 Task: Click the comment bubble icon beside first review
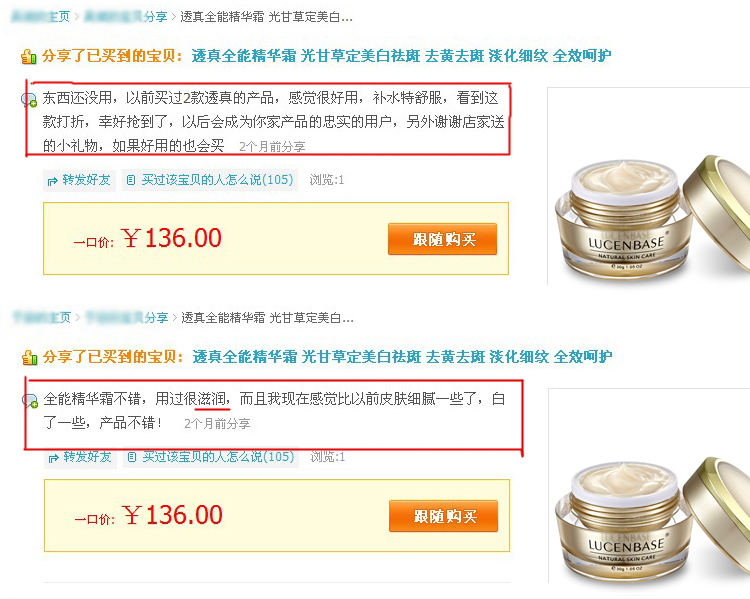pyautogui.click(x=29, y=100)
